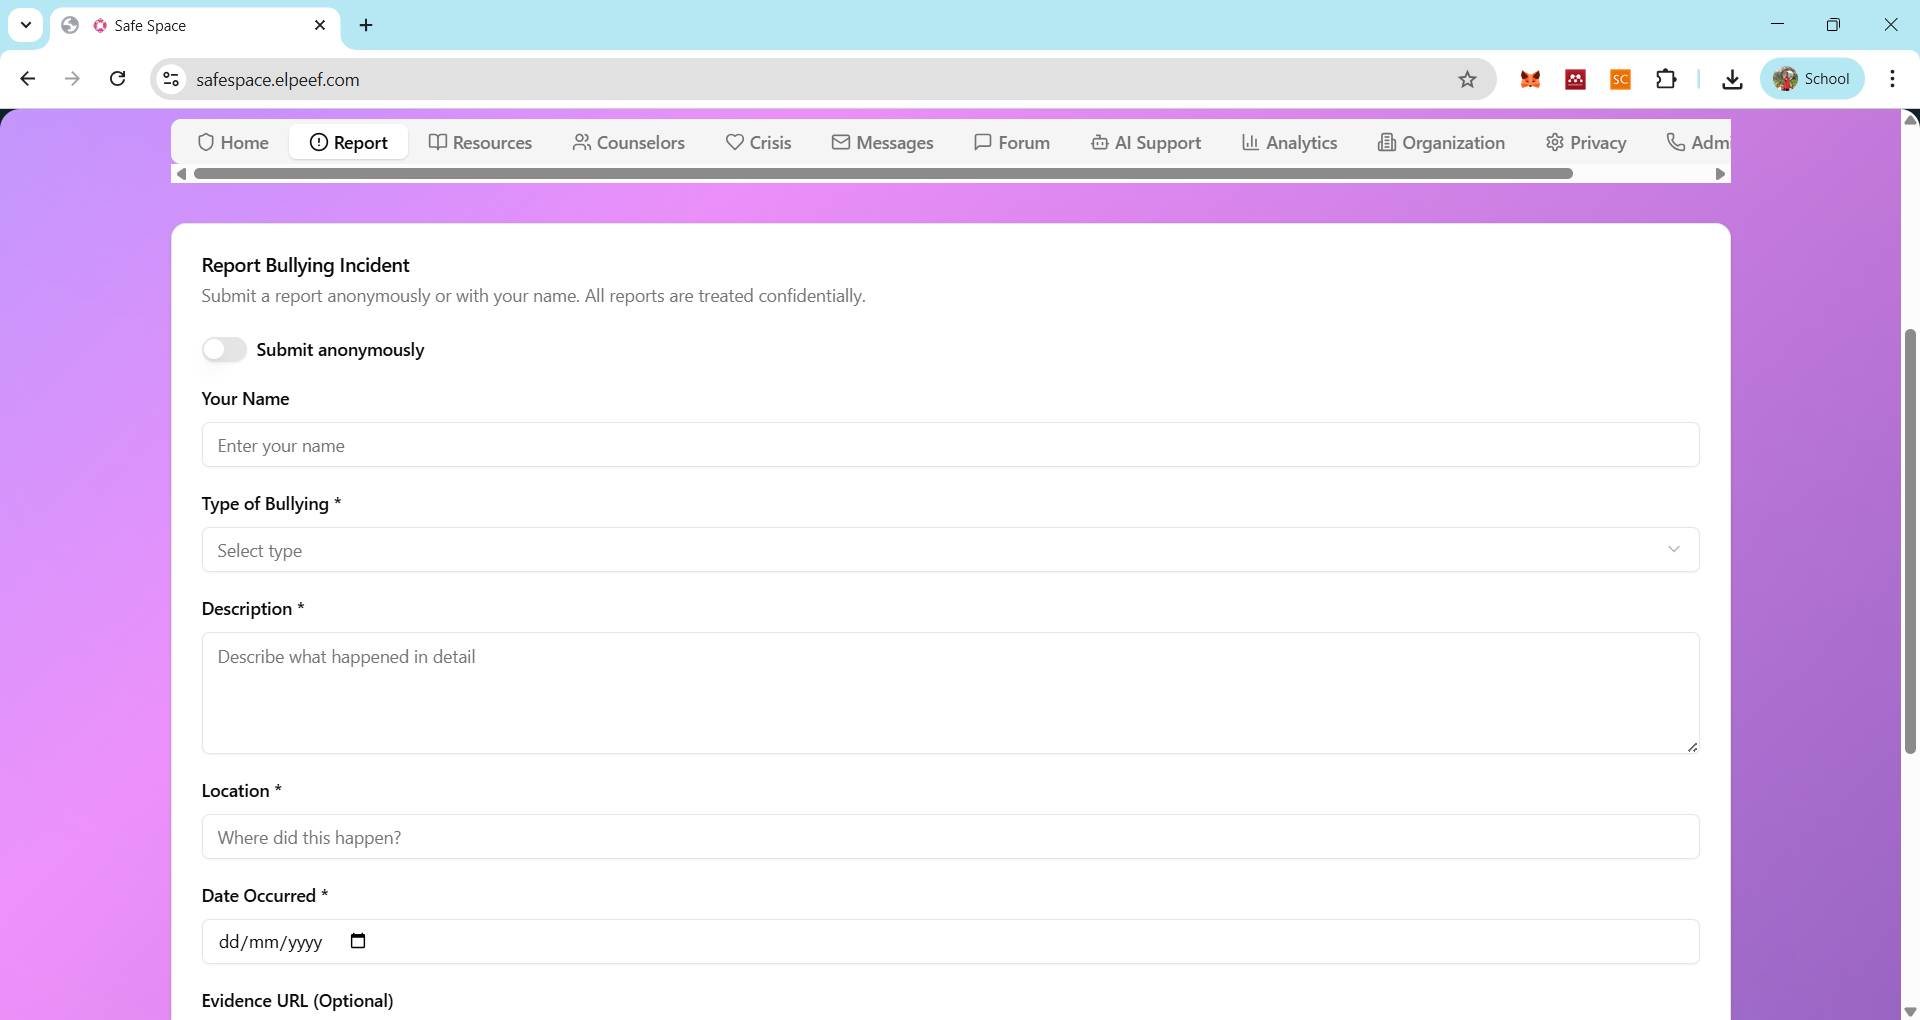View the Messages tab
1920x1020 pixels.
pyautogui.click(x=883, y=142)
